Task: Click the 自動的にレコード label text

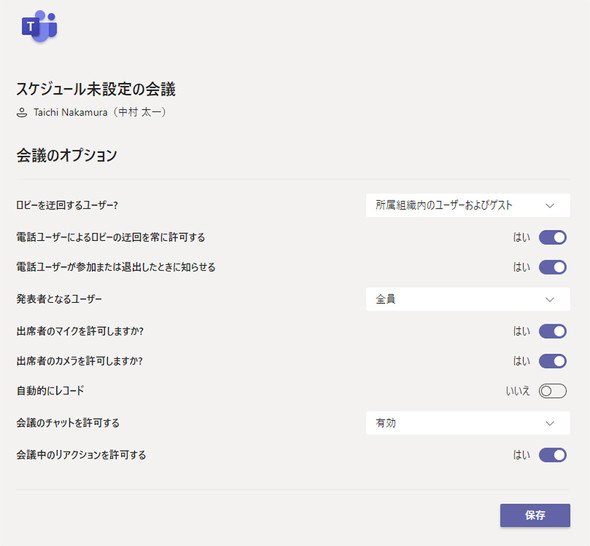Action: pos(50,391)
